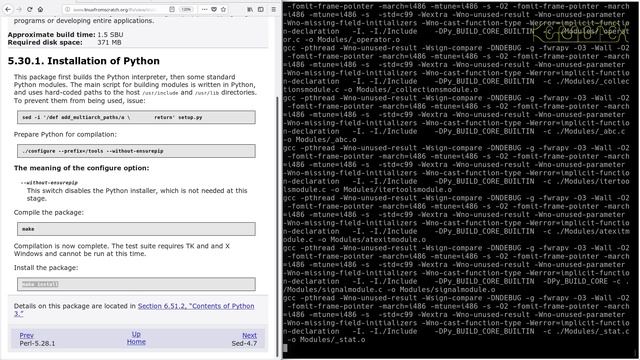Viewport: 640px width, 360px height.
Task: Click Sed-4.7 label under Next
Action: tap(244, 343)
